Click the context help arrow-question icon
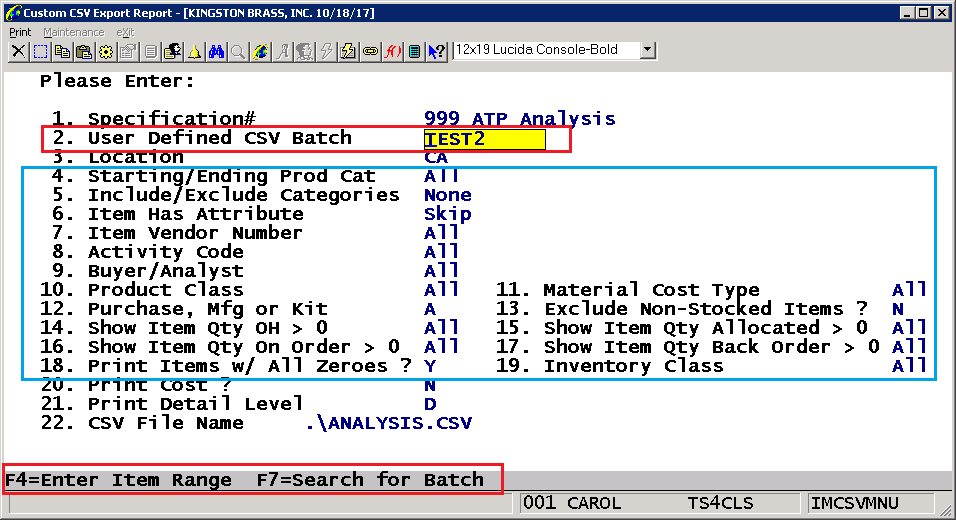 (436, 51)
